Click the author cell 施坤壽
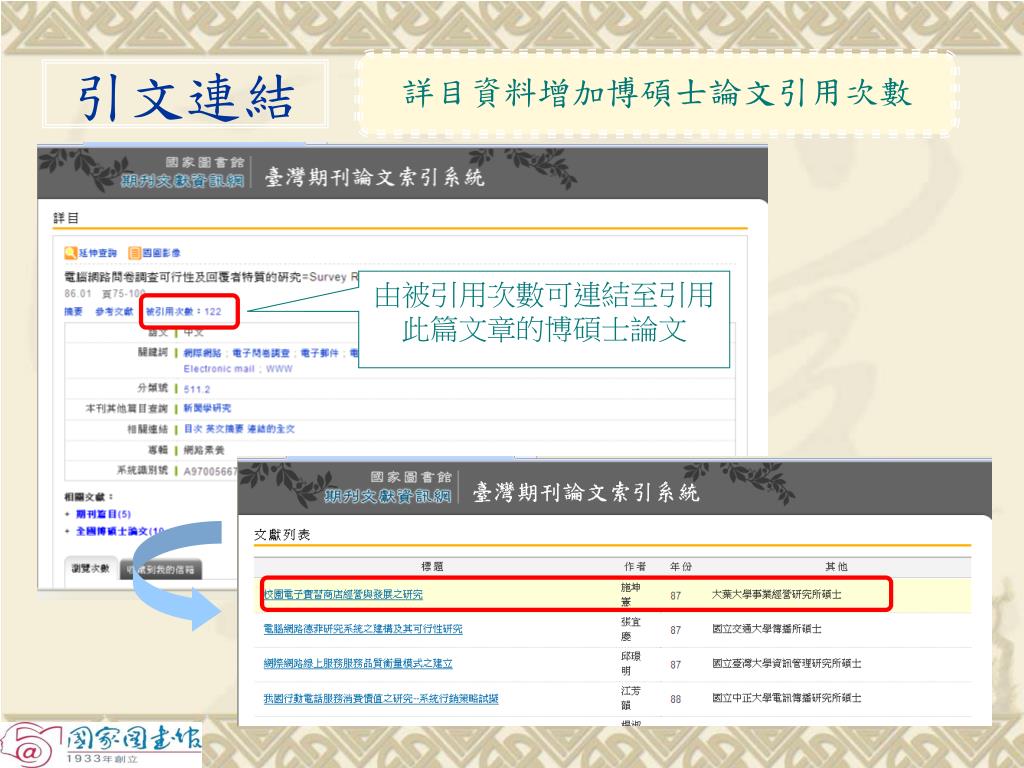1024x768 pixels. [x=630, y=594]
